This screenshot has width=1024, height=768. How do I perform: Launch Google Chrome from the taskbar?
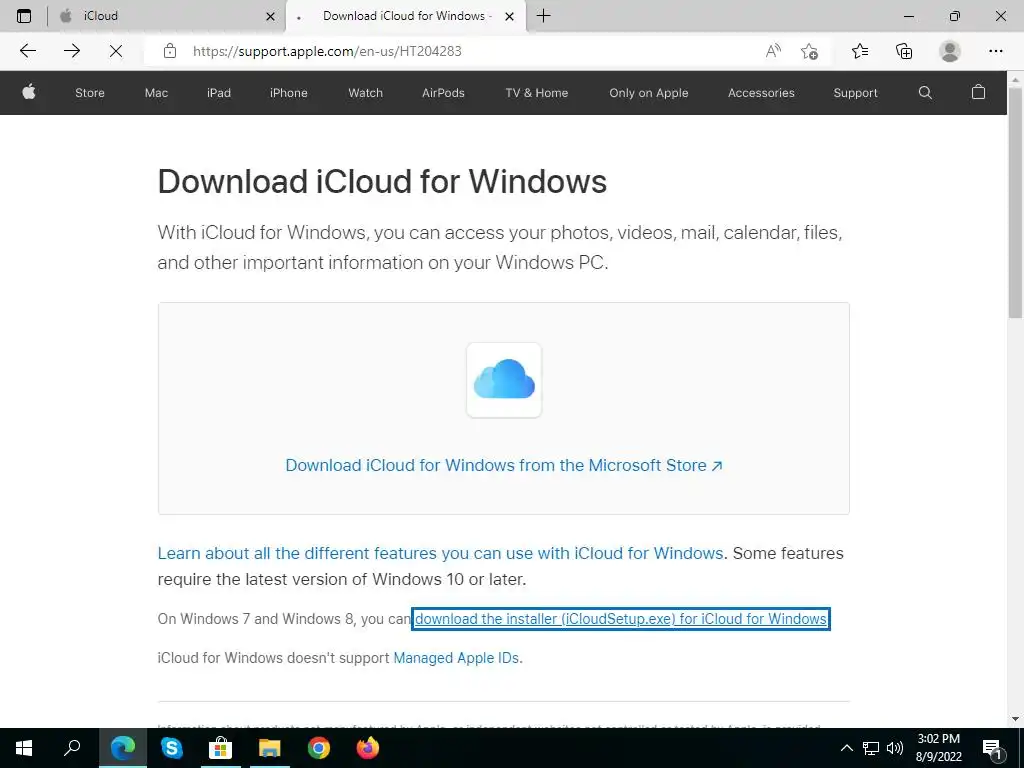(319, 748)
